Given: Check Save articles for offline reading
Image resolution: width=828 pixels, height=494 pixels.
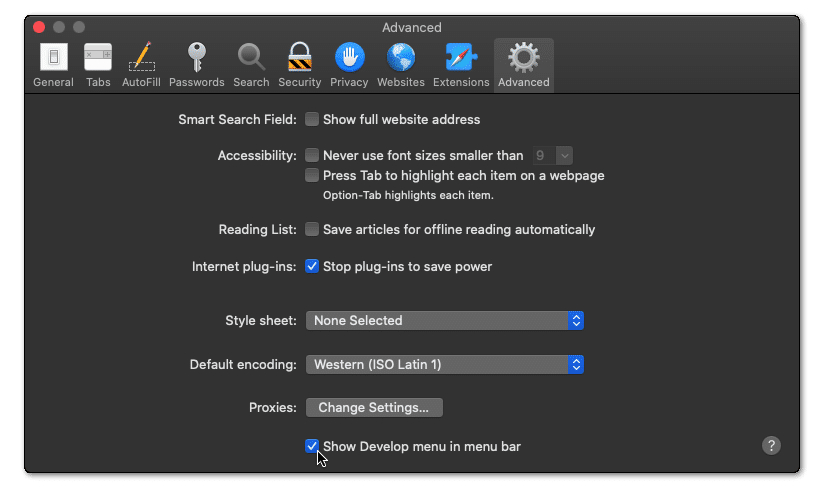Looking at the screenshot, I should tap(312, 230).
